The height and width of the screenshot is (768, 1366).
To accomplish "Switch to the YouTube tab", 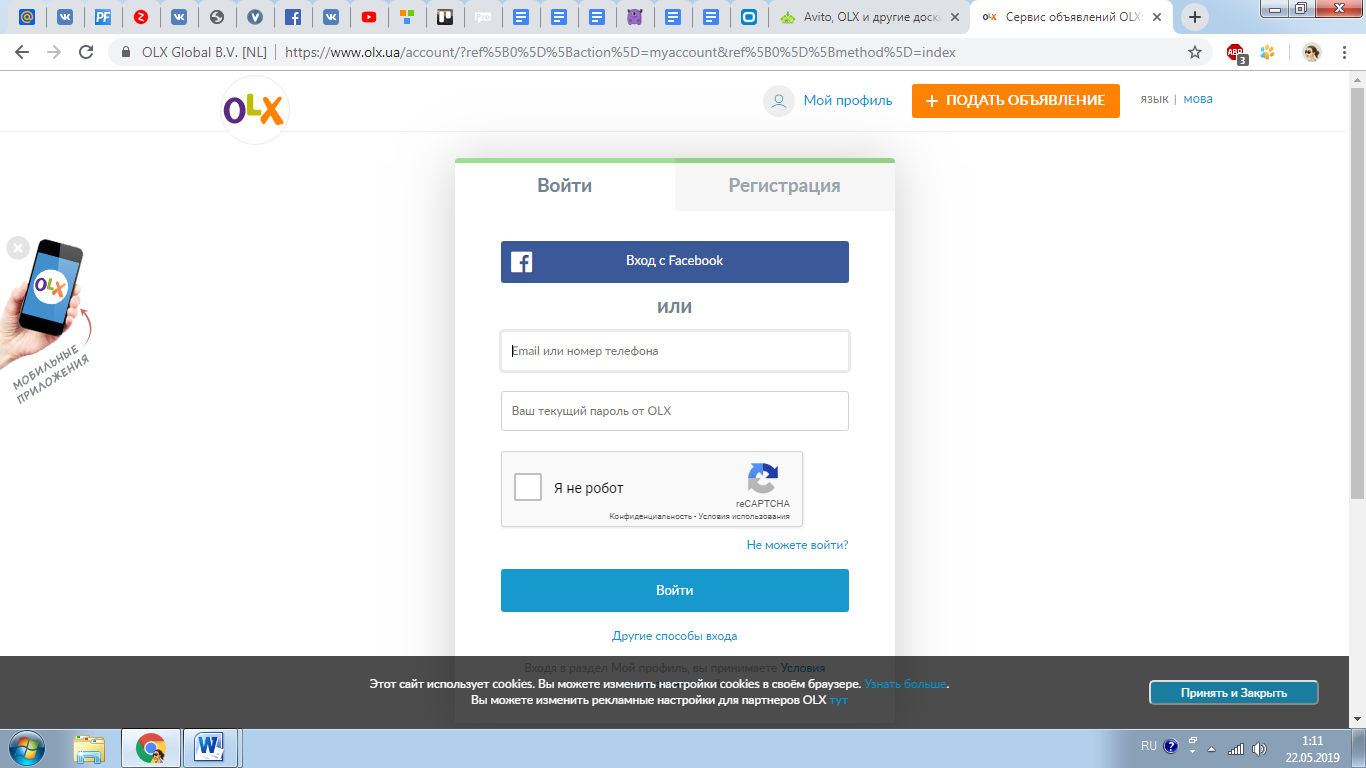I will [x=369, y=17].
